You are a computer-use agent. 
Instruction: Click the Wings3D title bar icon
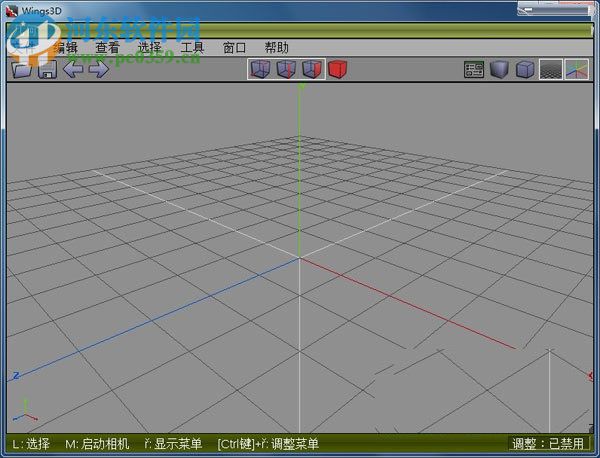tap(12, 11)
